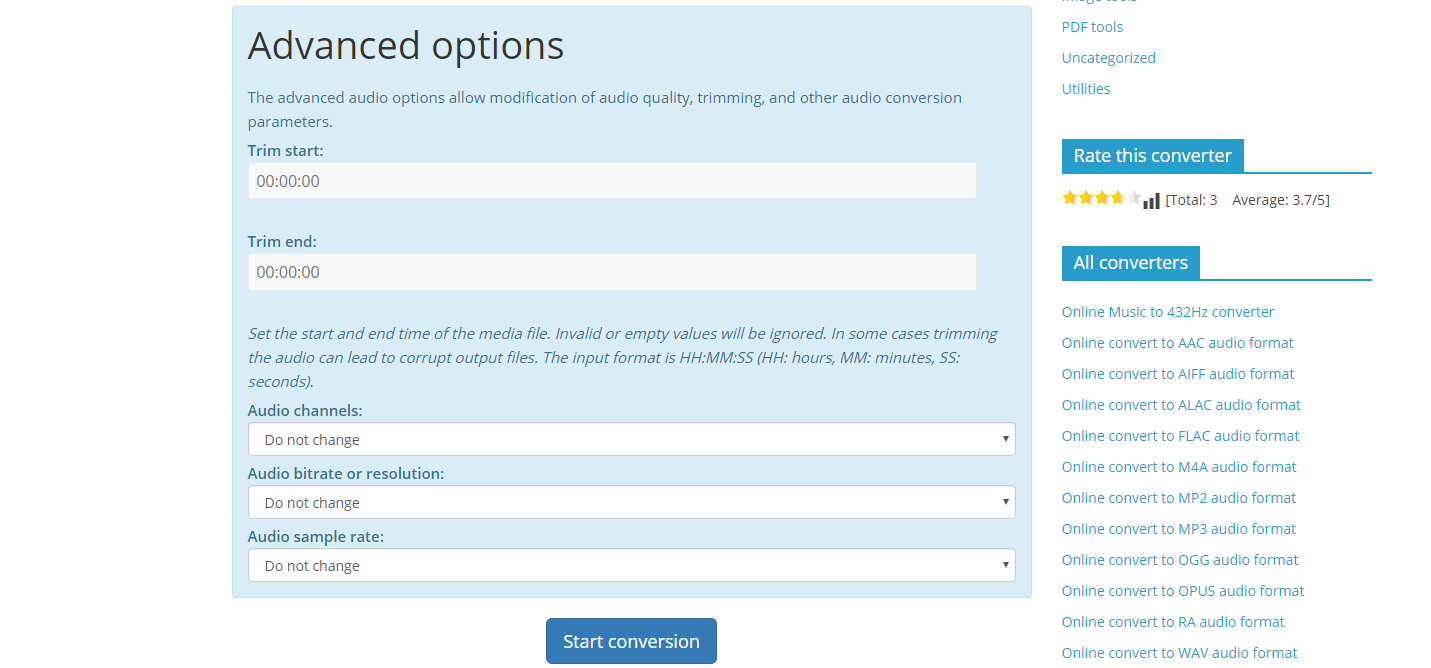Rate the converter three stars

(x=1102, y=198)
